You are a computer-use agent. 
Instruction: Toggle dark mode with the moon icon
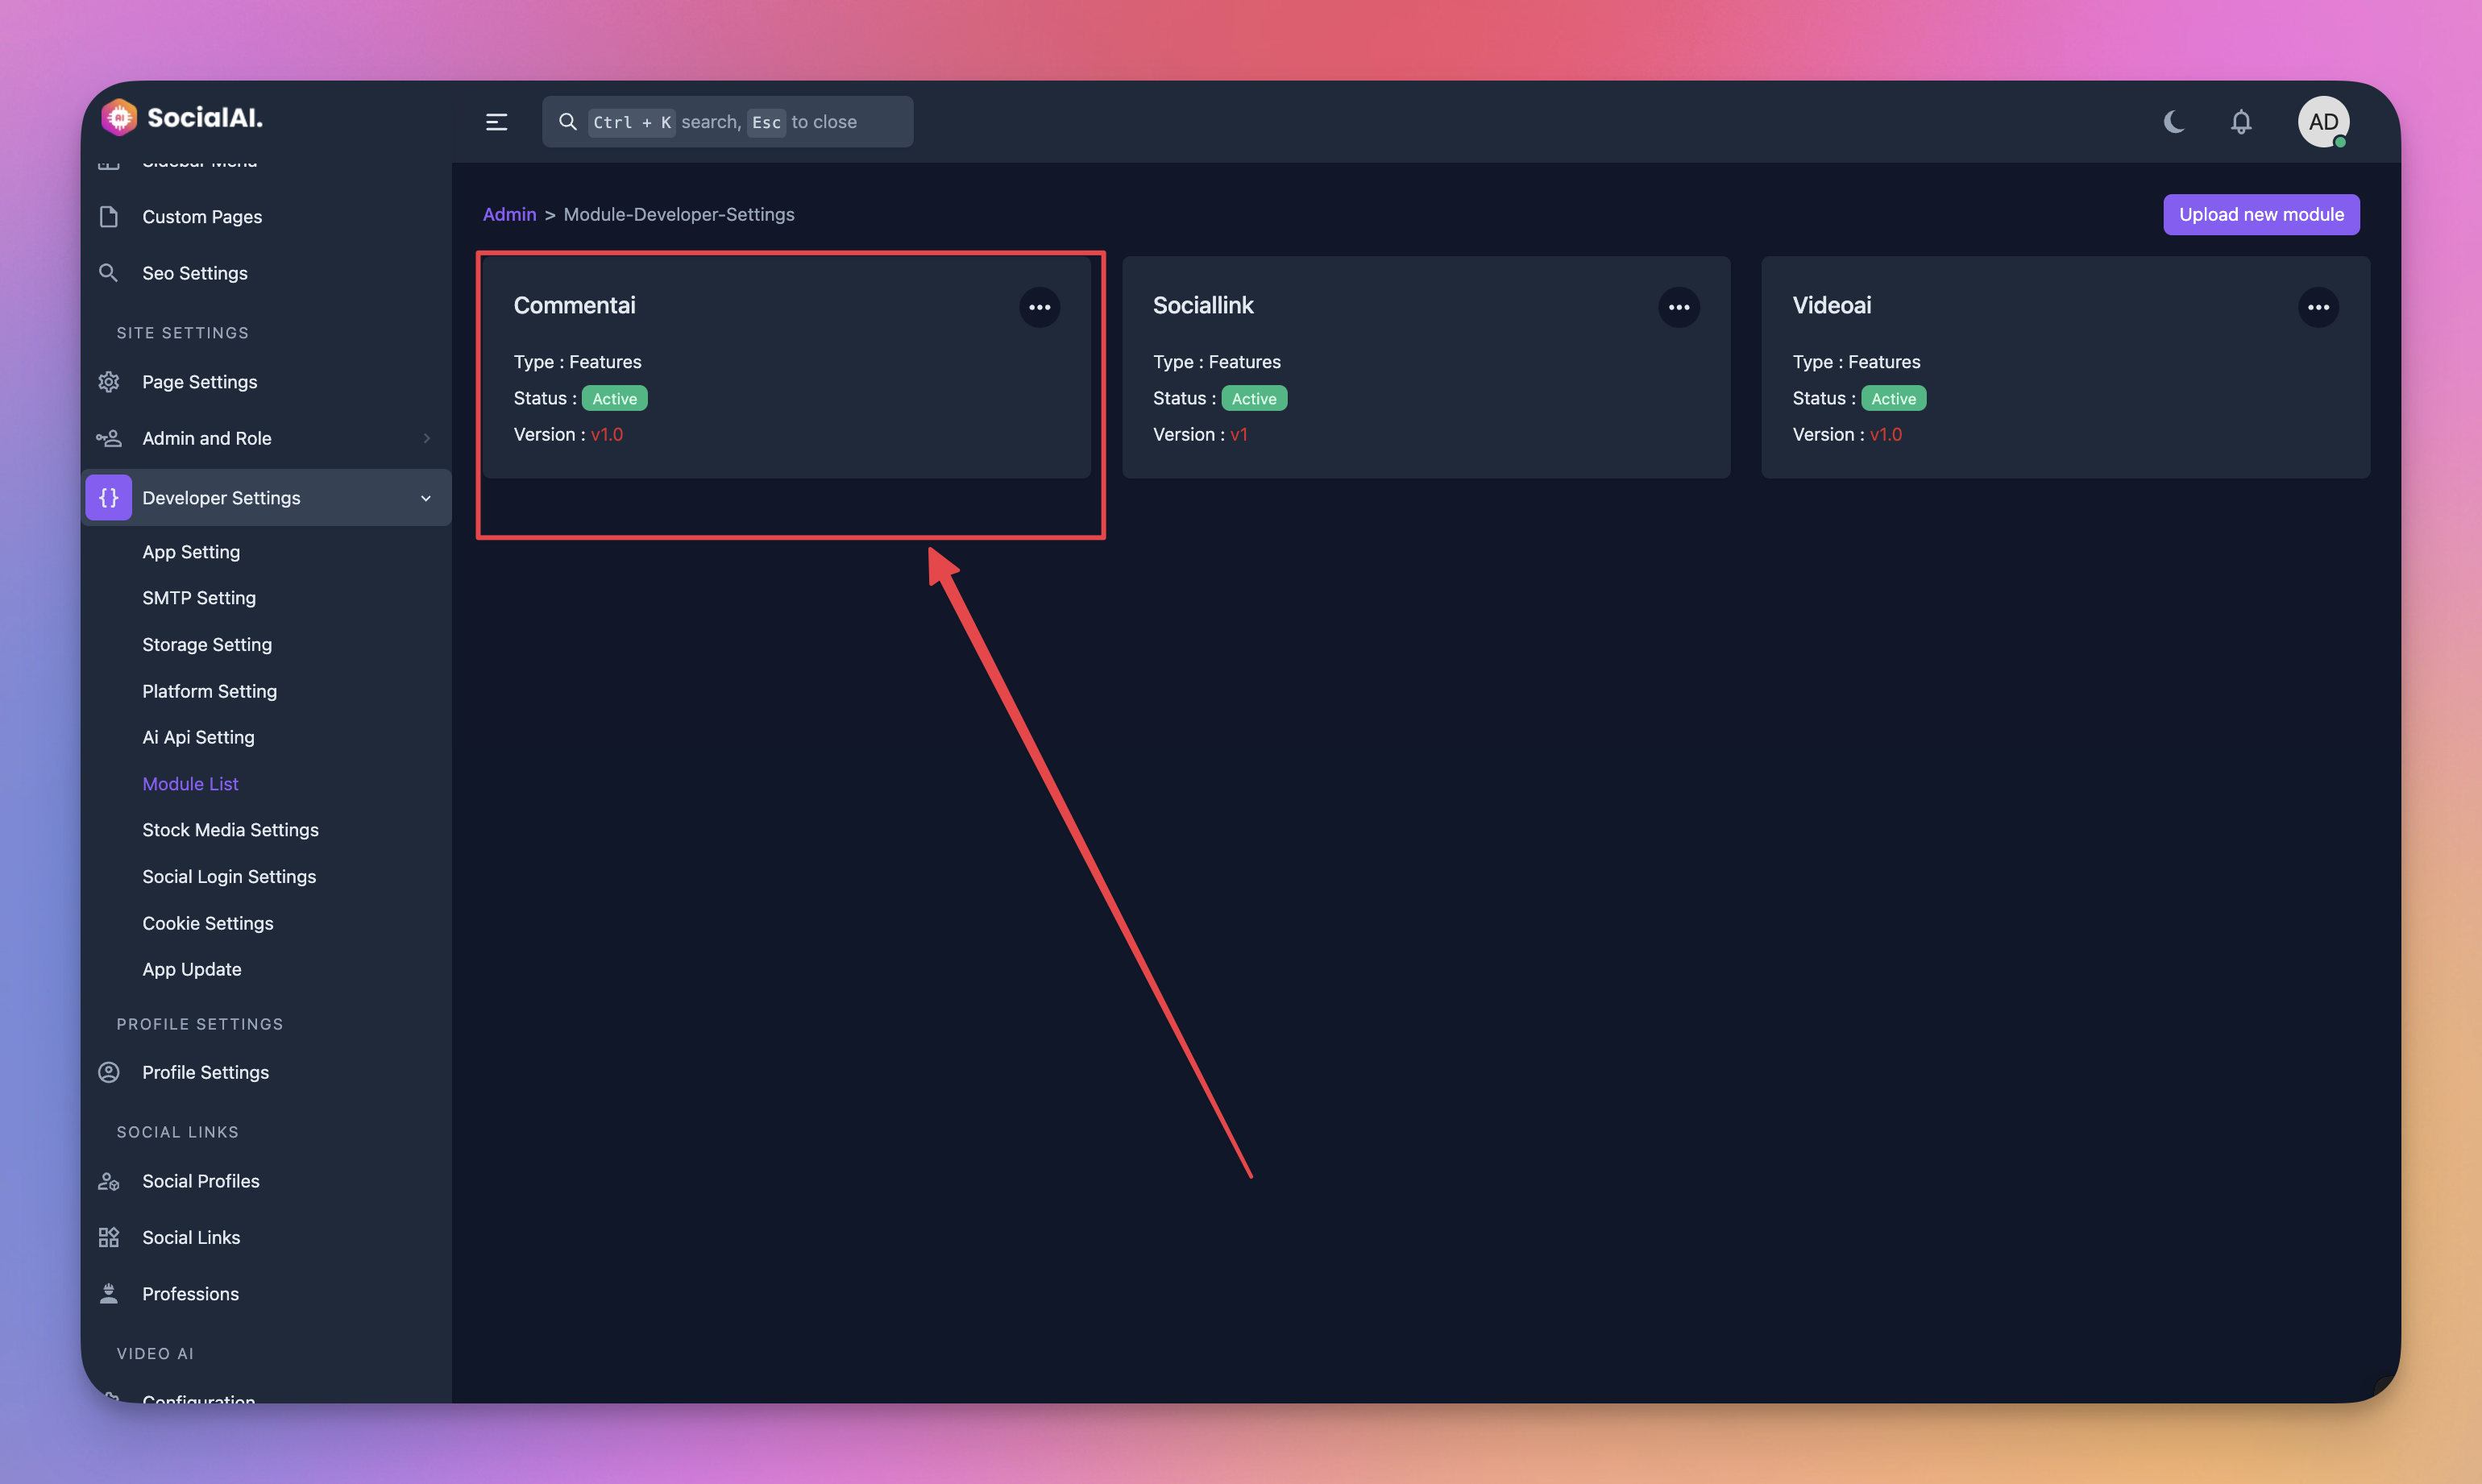coord(2173,122)
